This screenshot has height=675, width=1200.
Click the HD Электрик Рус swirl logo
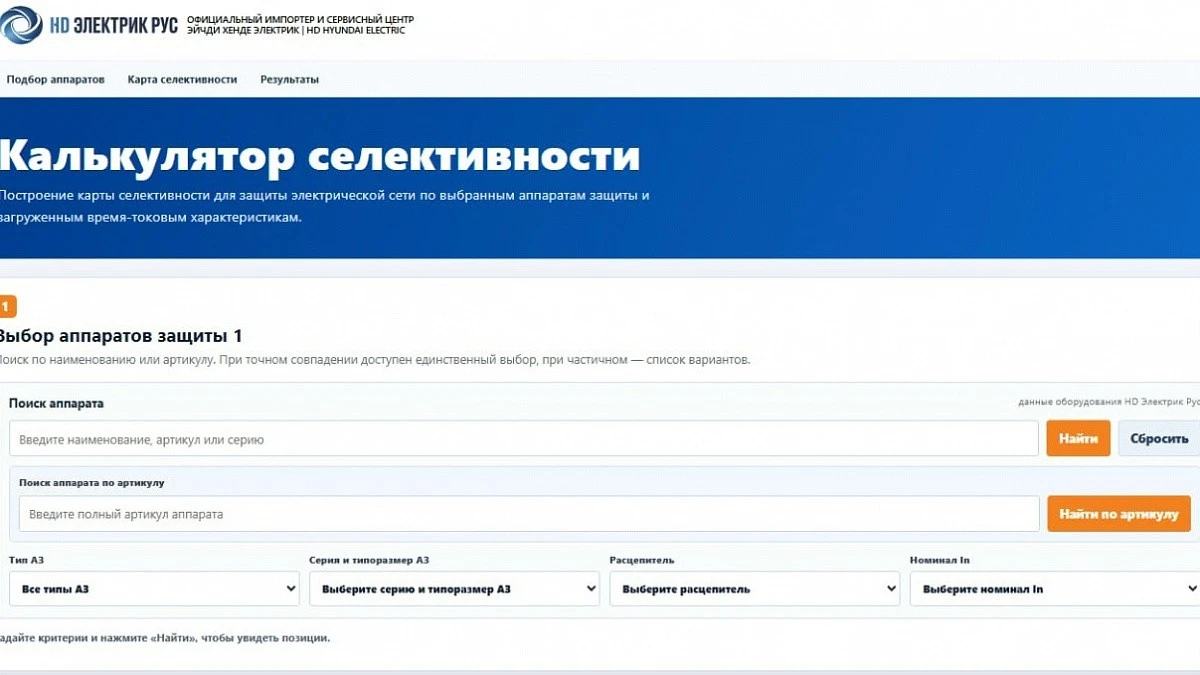click(22, 25)
